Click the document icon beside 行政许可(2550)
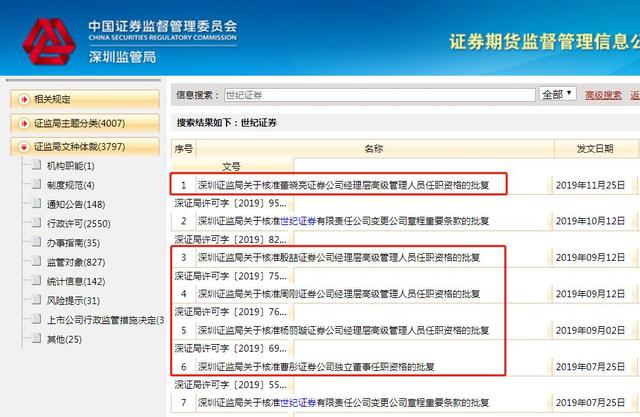The height and width of the screenshot is (417, 640). 36,222
